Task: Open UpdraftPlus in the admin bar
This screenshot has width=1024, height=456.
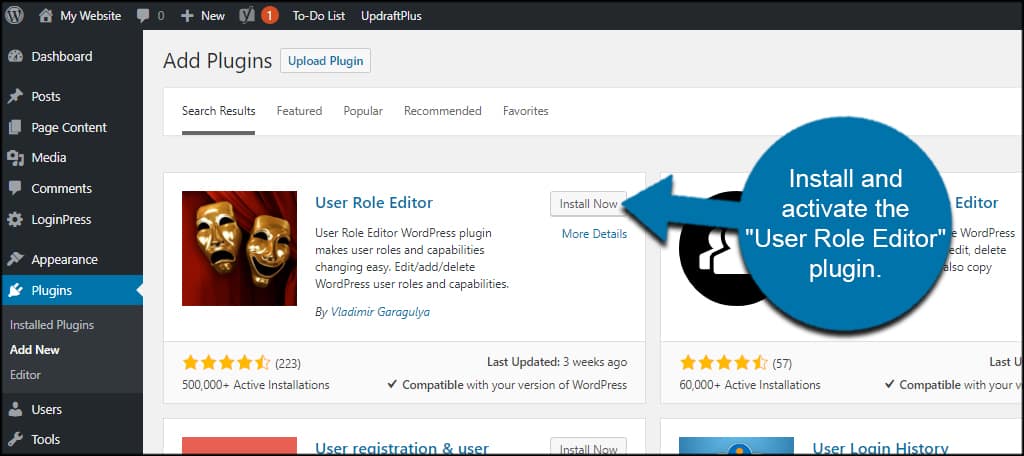Action: click(391, 16)
